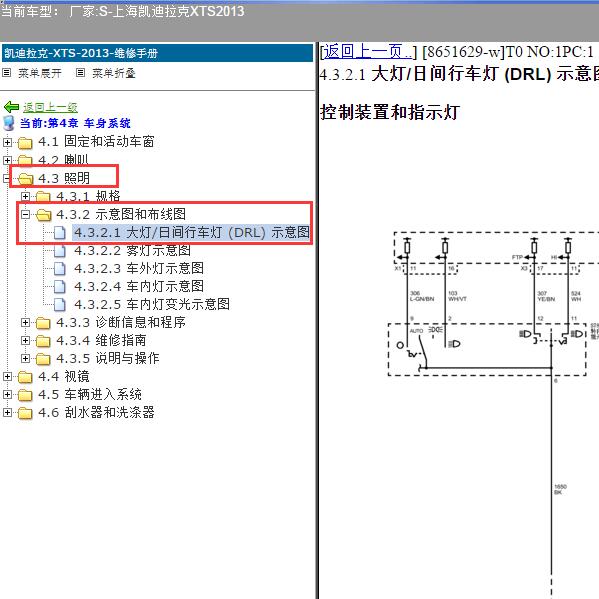Click the green back arrow icon
Screen dimensions: 599x599
pos(11,107)
